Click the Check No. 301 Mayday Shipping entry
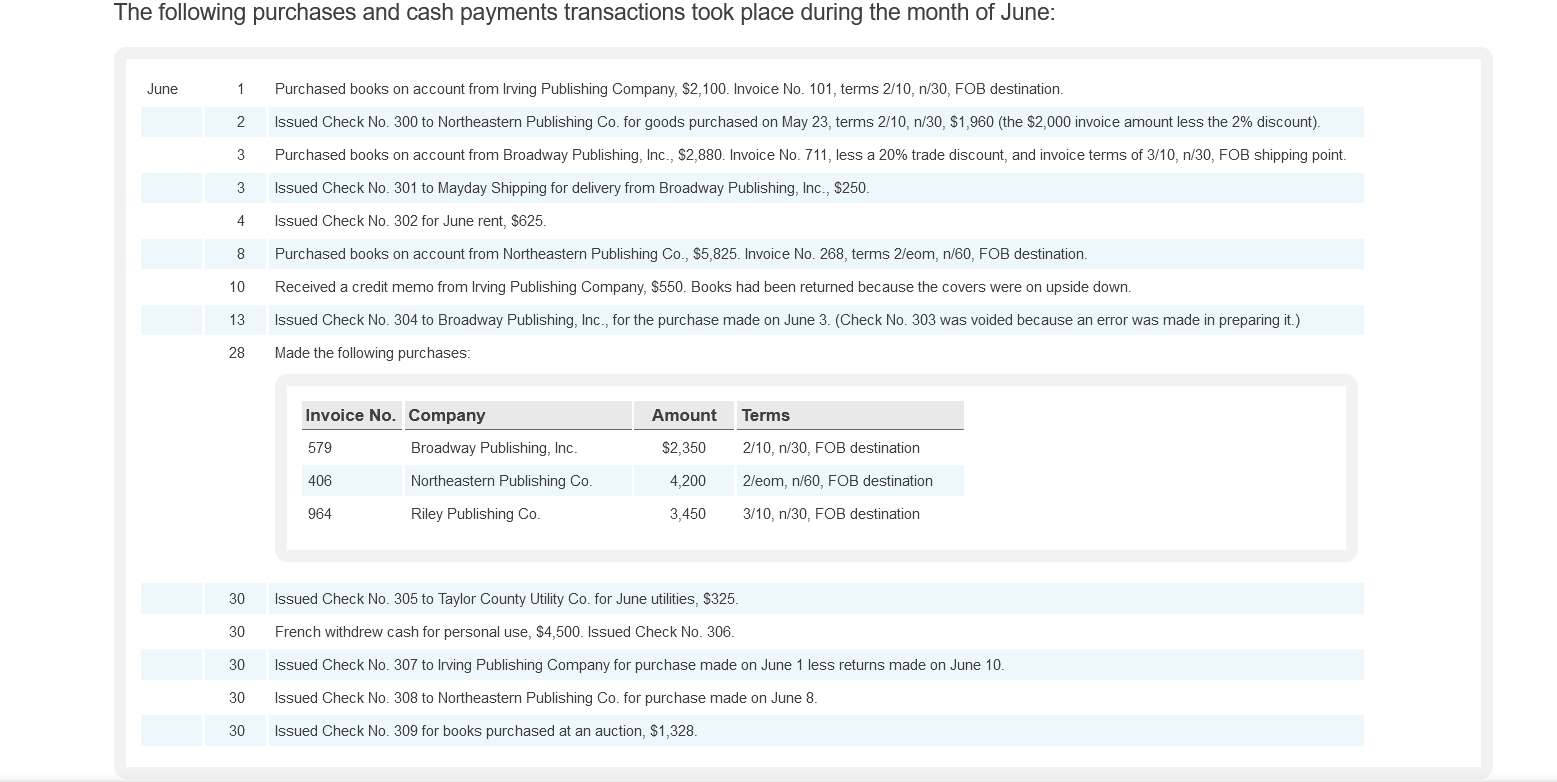The height and width of the screenshot is (782, 1557). 572,188
